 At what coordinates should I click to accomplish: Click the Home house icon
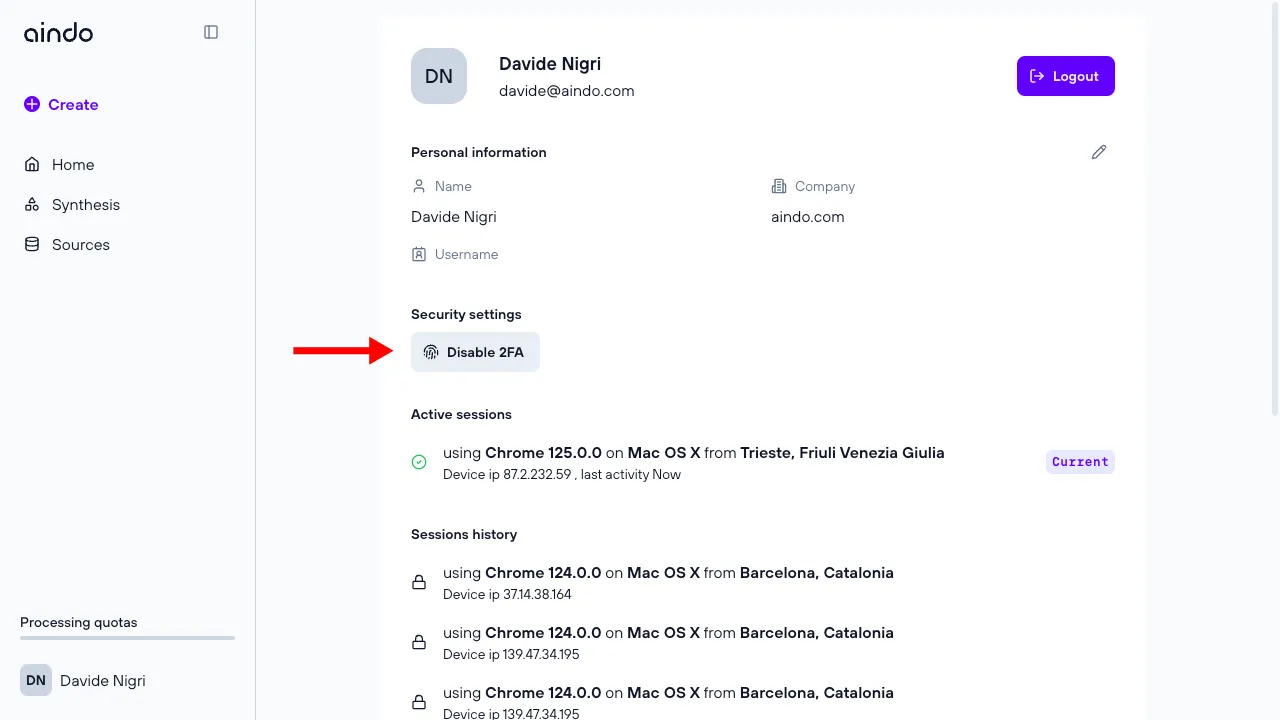32,165
